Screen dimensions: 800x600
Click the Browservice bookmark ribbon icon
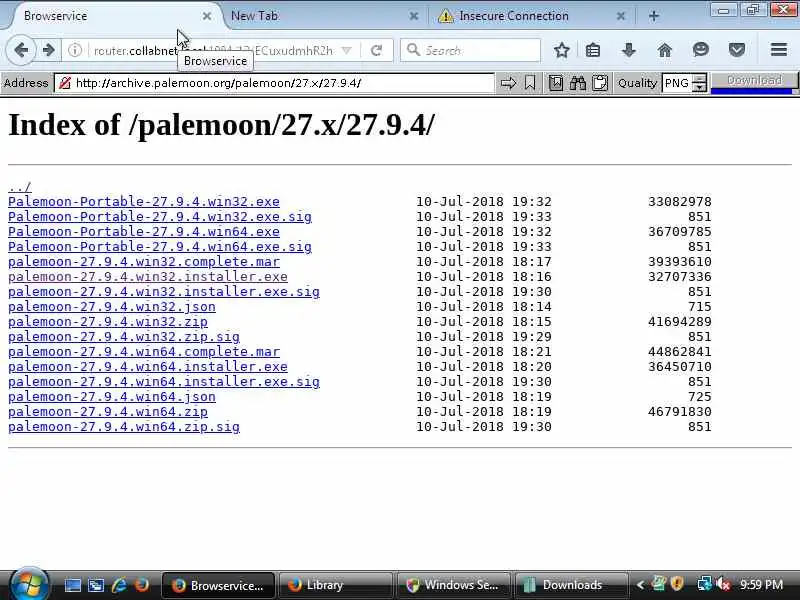(530, 83)
